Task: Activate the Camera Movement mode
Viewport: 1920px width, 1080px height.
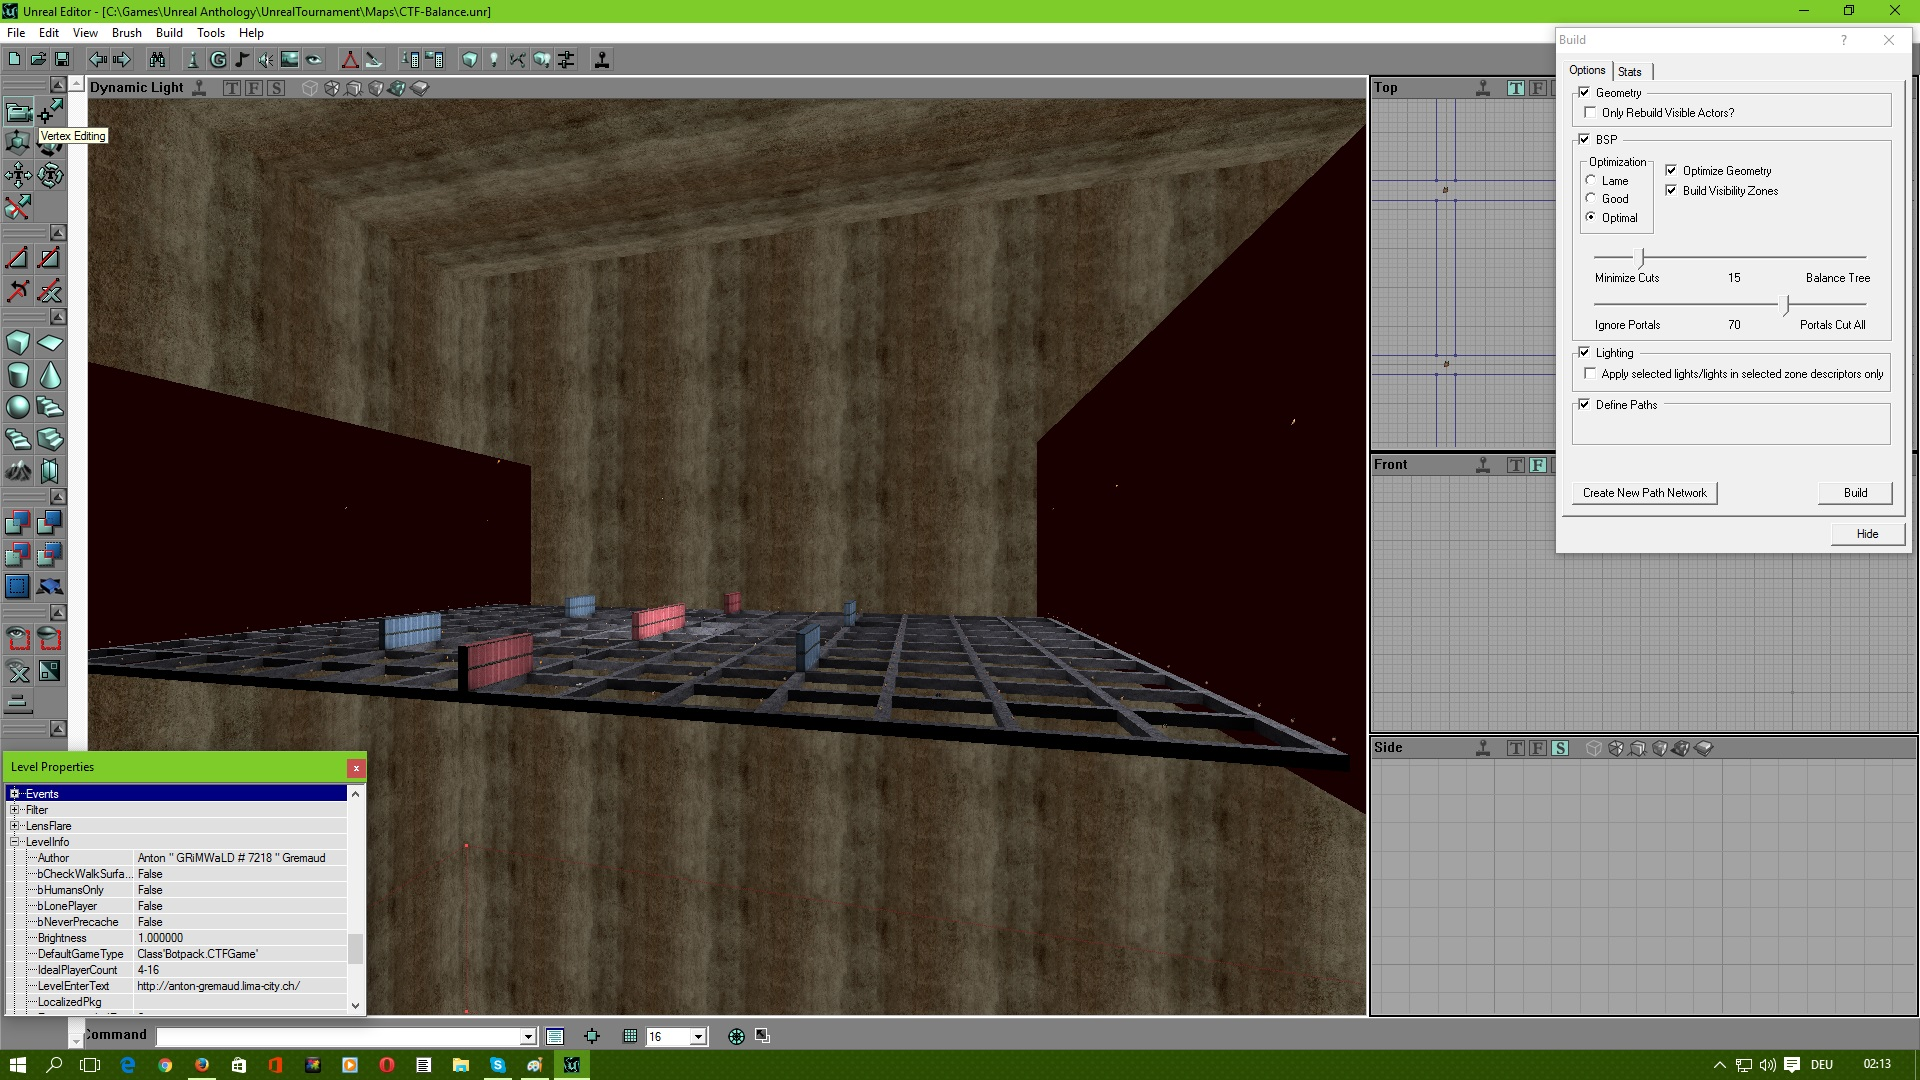Action: 18,113
